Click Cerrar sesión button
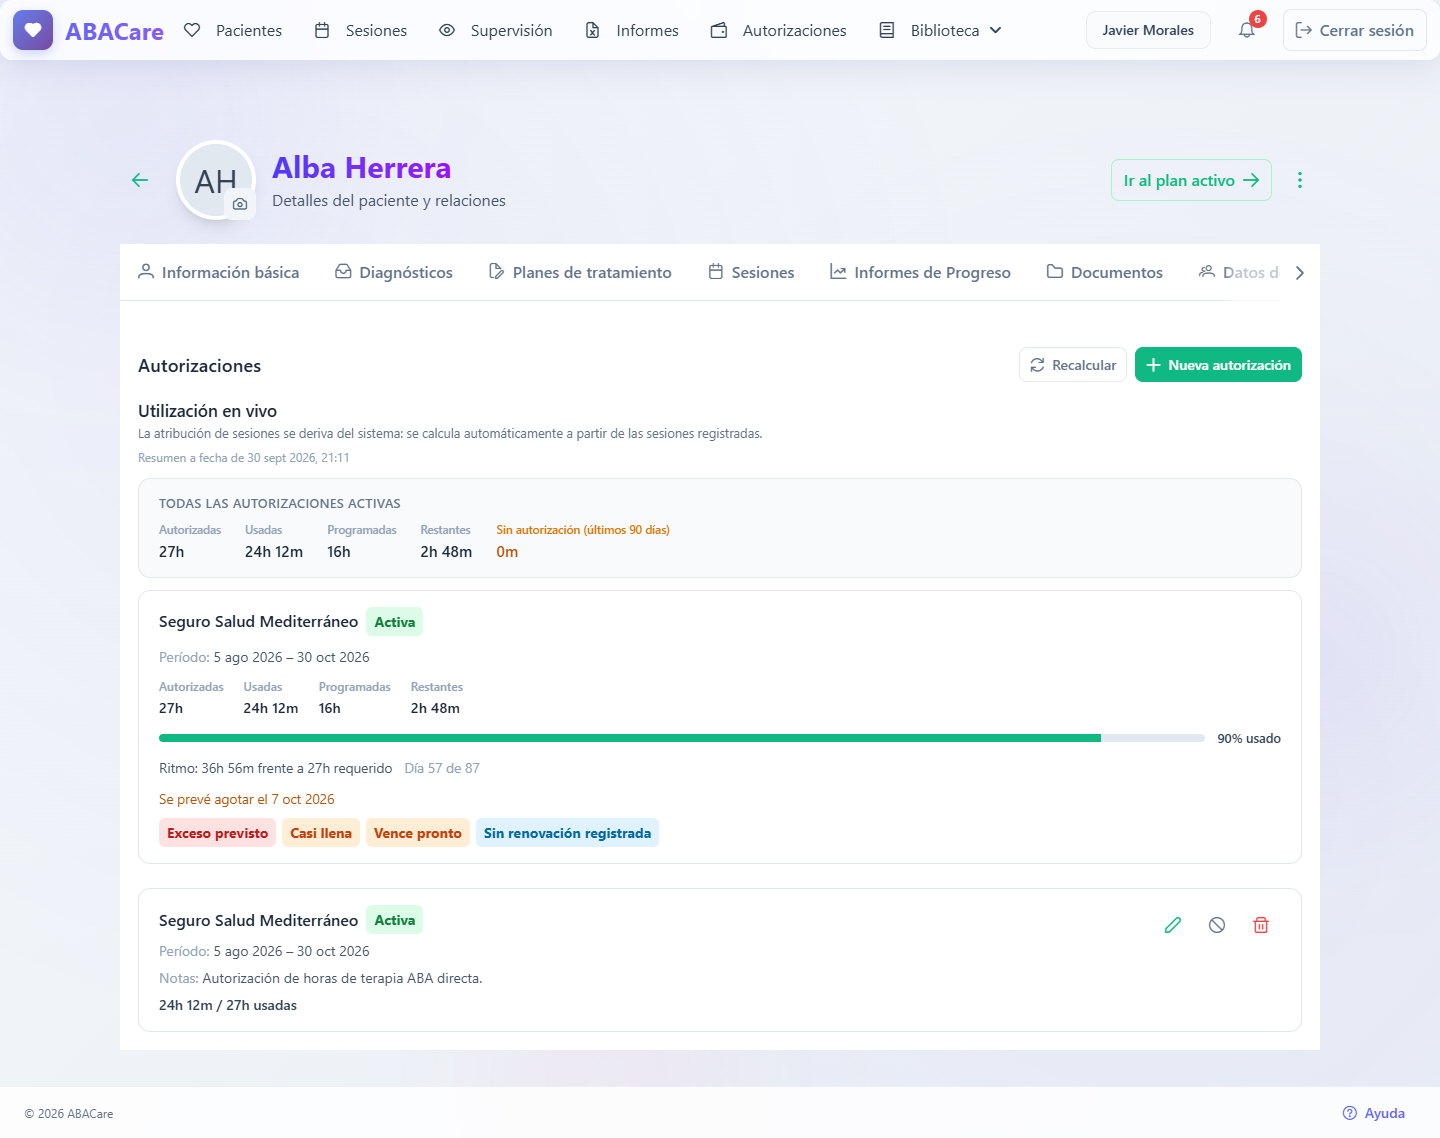 click(x=1355, y=30)
